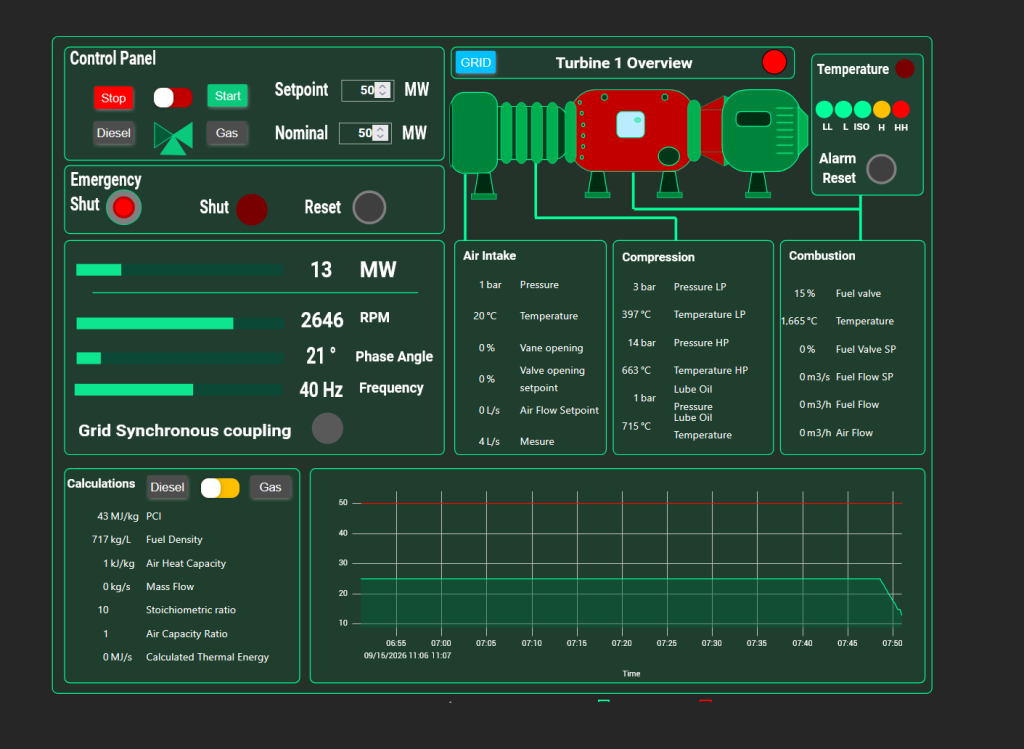
Task: Click the red Stop button
Action: coord(114,98)
